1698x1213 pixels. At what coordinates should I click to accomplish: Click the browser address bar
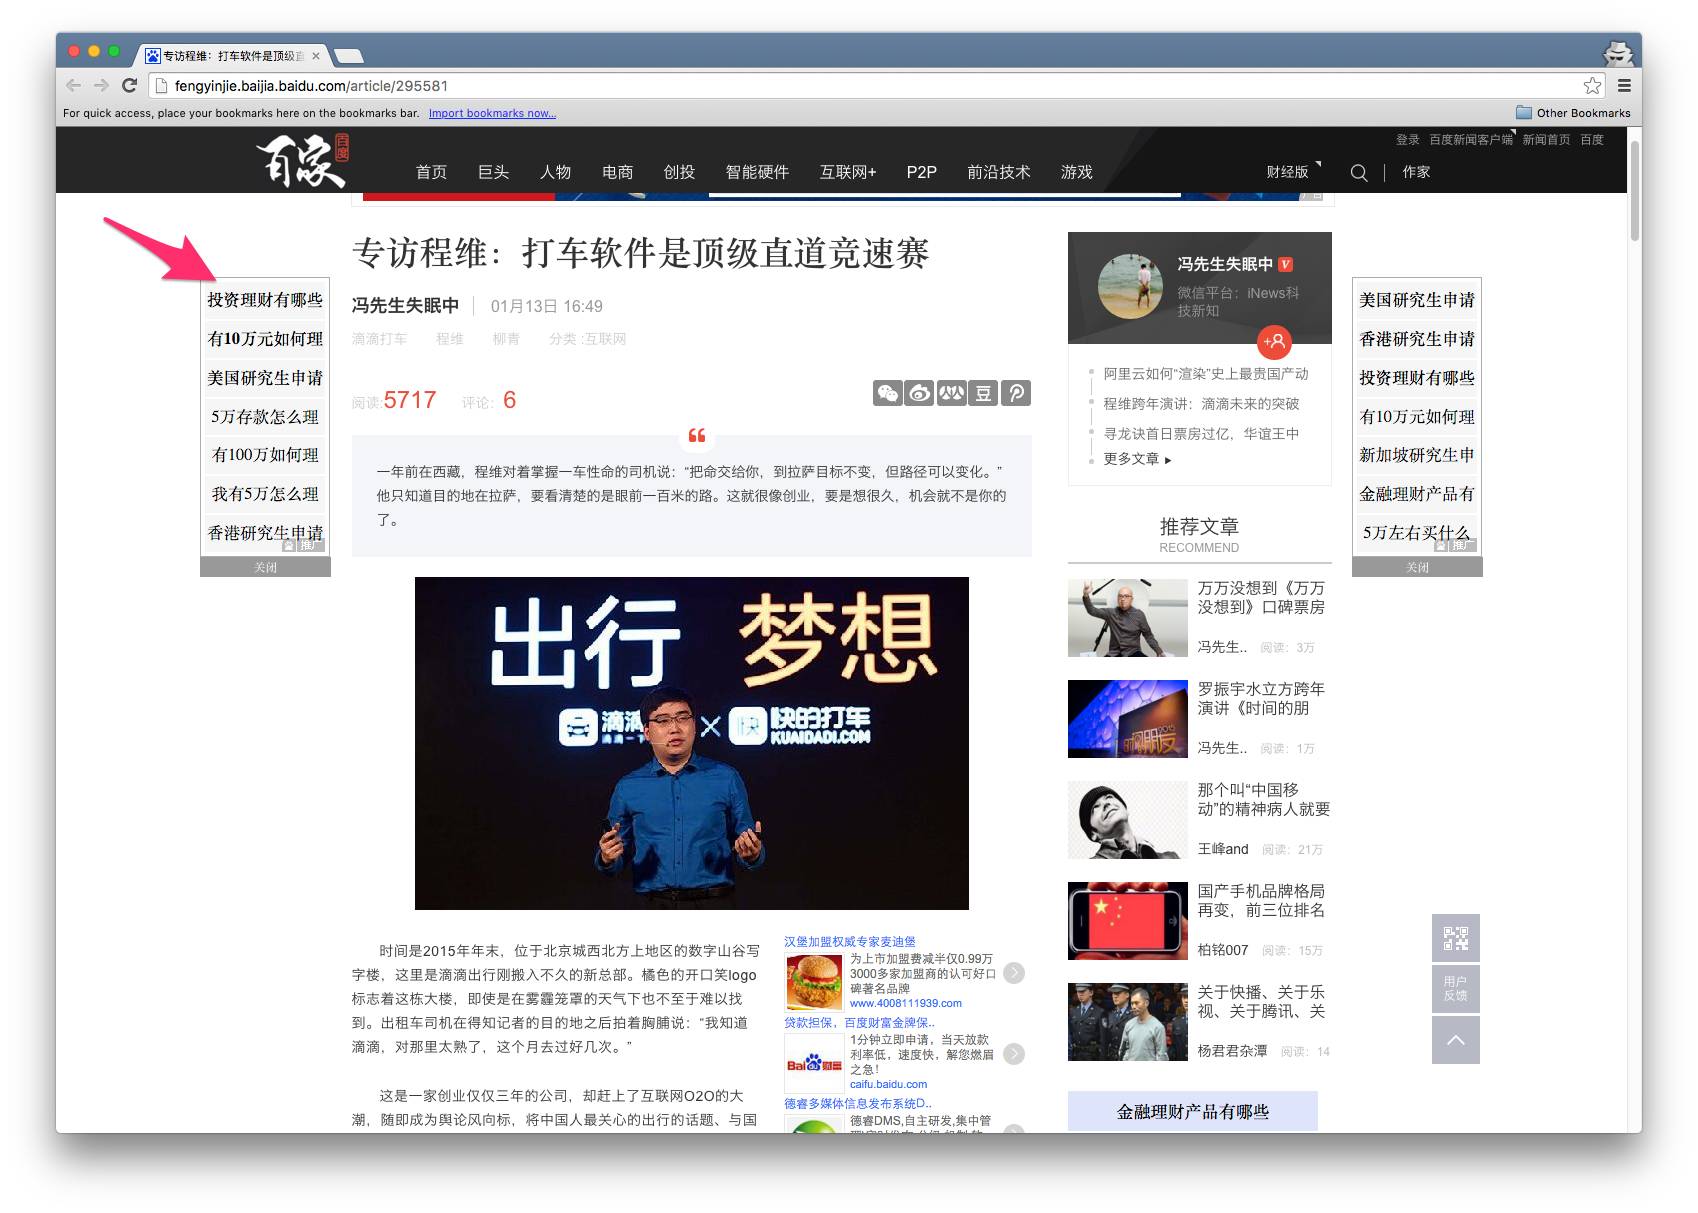(x=860, y=86)
